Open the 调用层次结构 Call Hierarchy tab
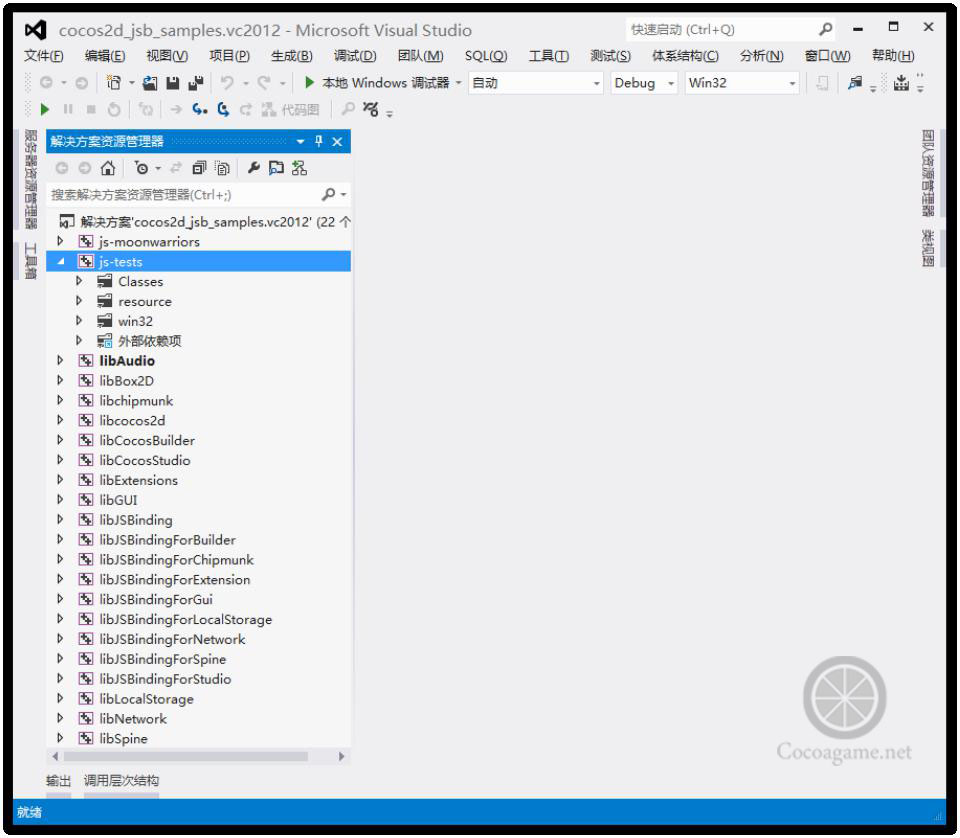Screen dimensions: 960x838 point(121,780)
